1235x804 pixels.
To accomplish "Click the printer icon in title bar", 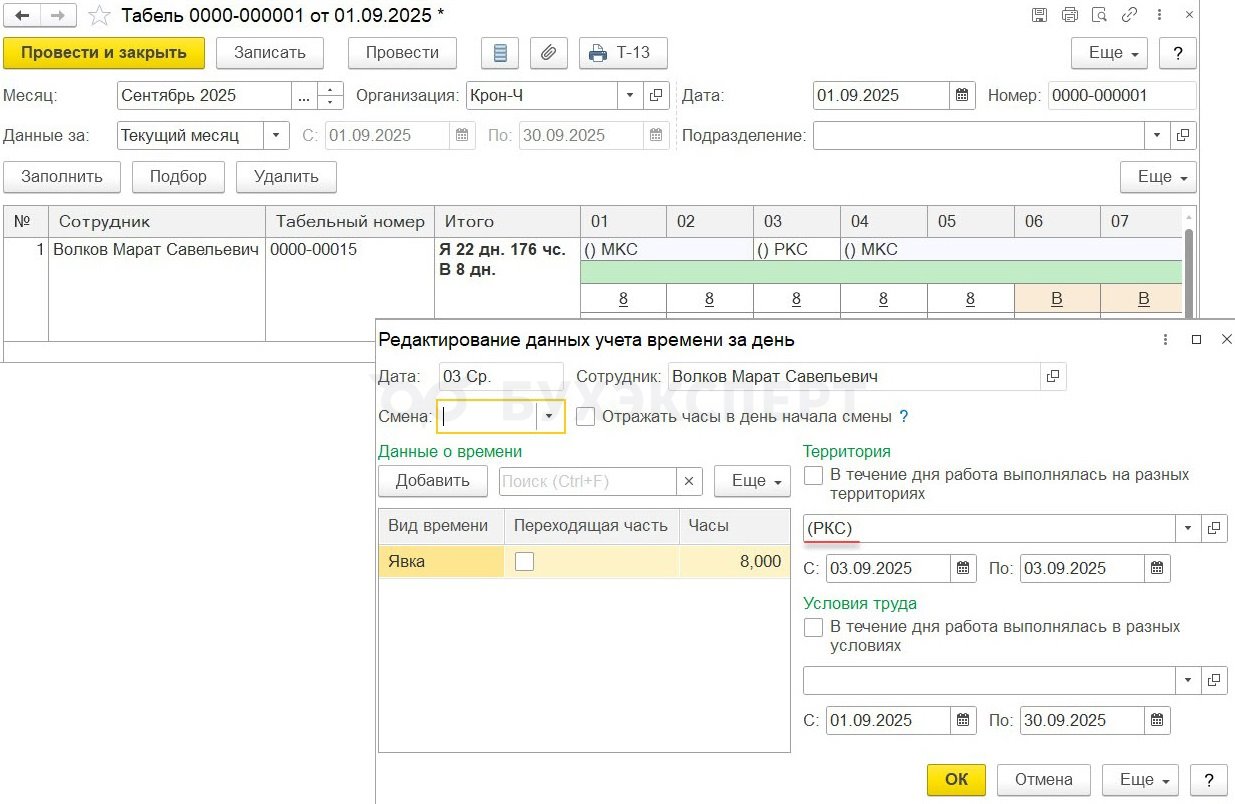I will (x=1069, y=15).
